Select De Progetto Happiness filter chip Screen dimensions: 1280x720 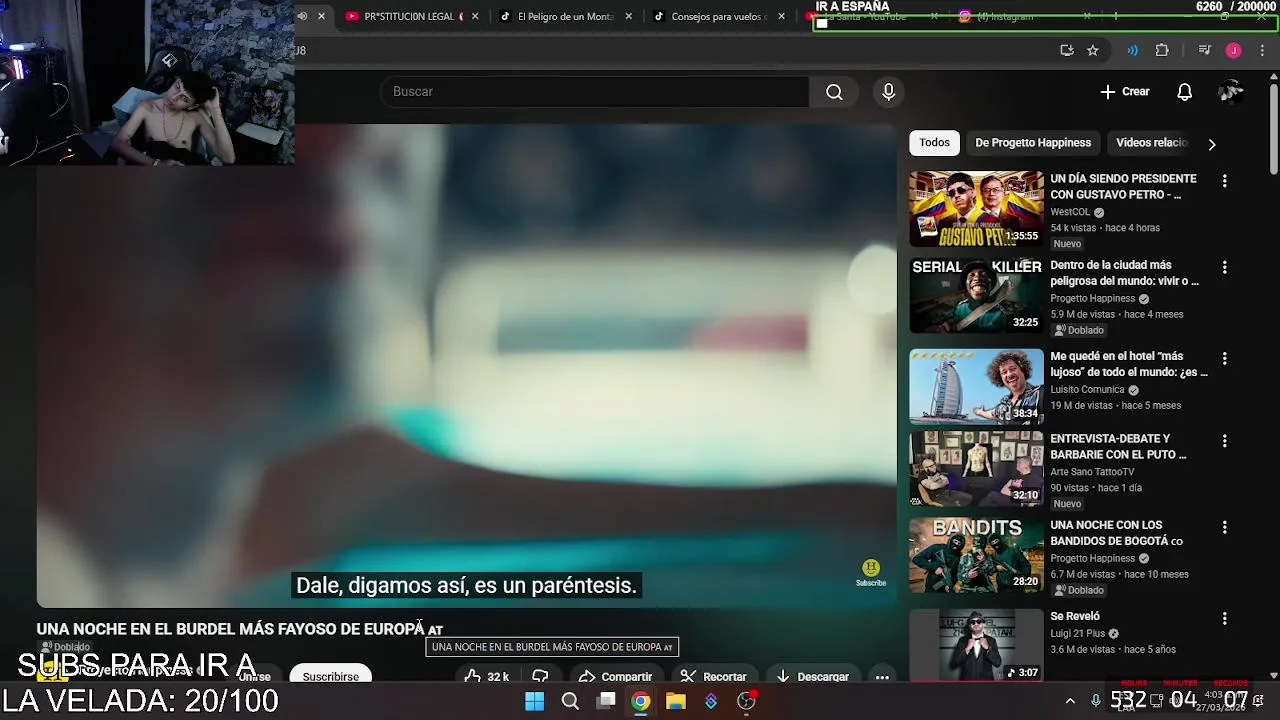(x=1033, y=143)
